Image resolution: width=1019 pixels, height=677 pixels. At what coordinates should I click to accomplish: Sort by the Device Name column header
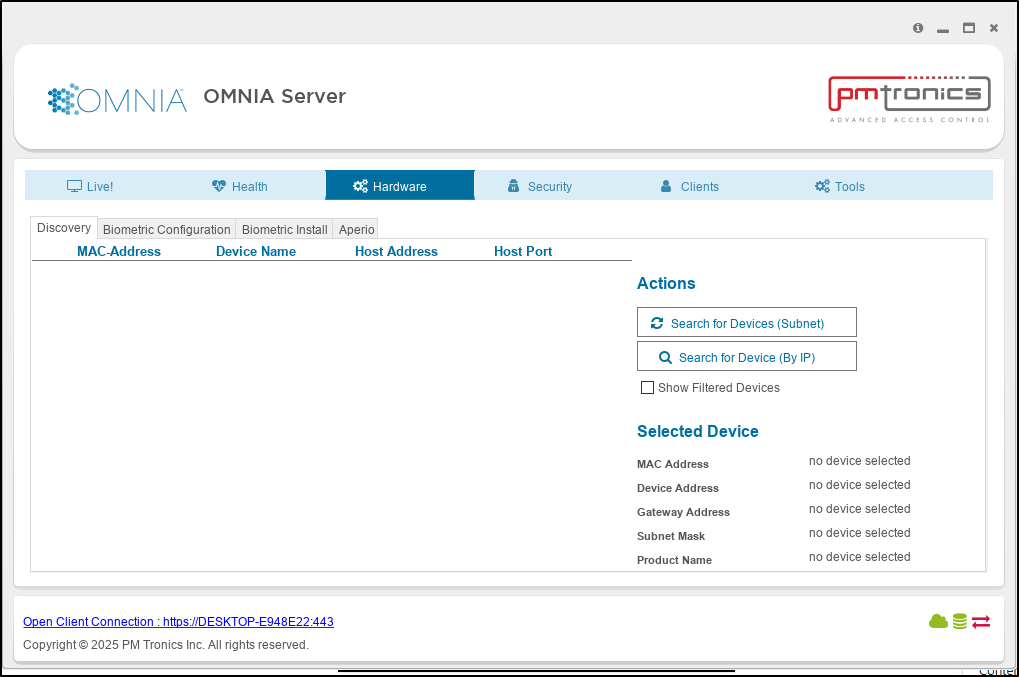click(x=256, y=251)
